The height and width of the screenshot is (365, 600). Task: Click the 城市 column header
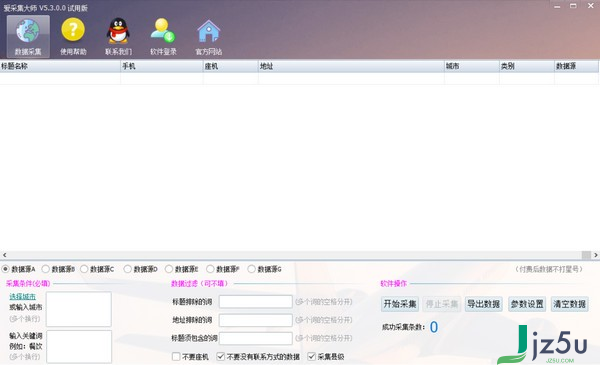pyautogui.click(x=472, y=66)
